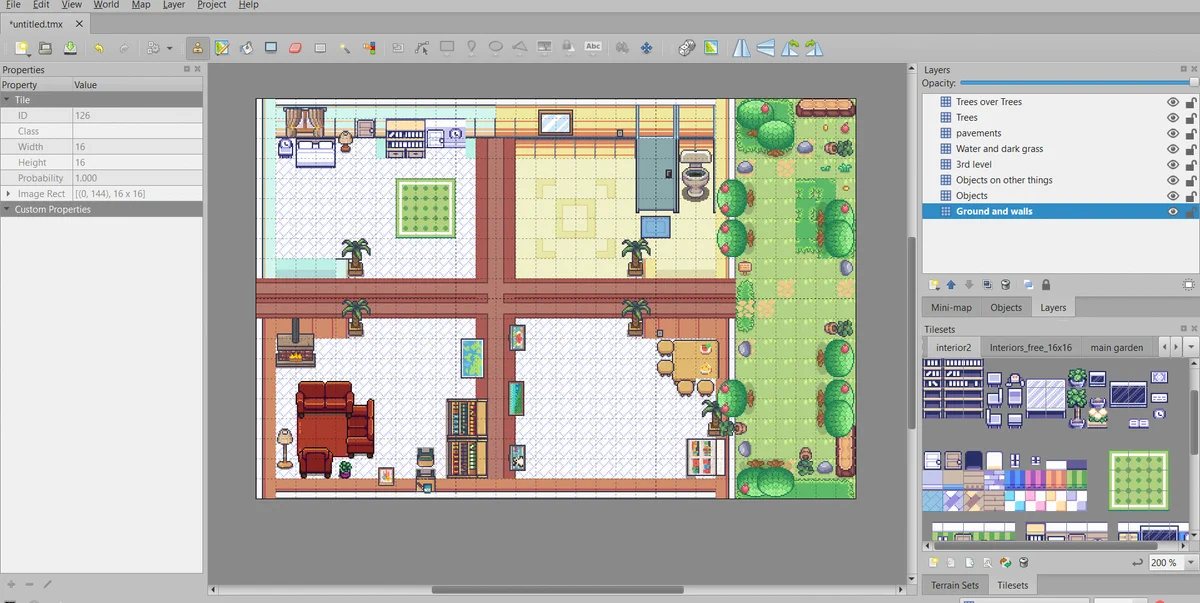Click the Undo arrow in toolbar
This screenshot has width=1200, height=603.
click(x=98, y=47)
